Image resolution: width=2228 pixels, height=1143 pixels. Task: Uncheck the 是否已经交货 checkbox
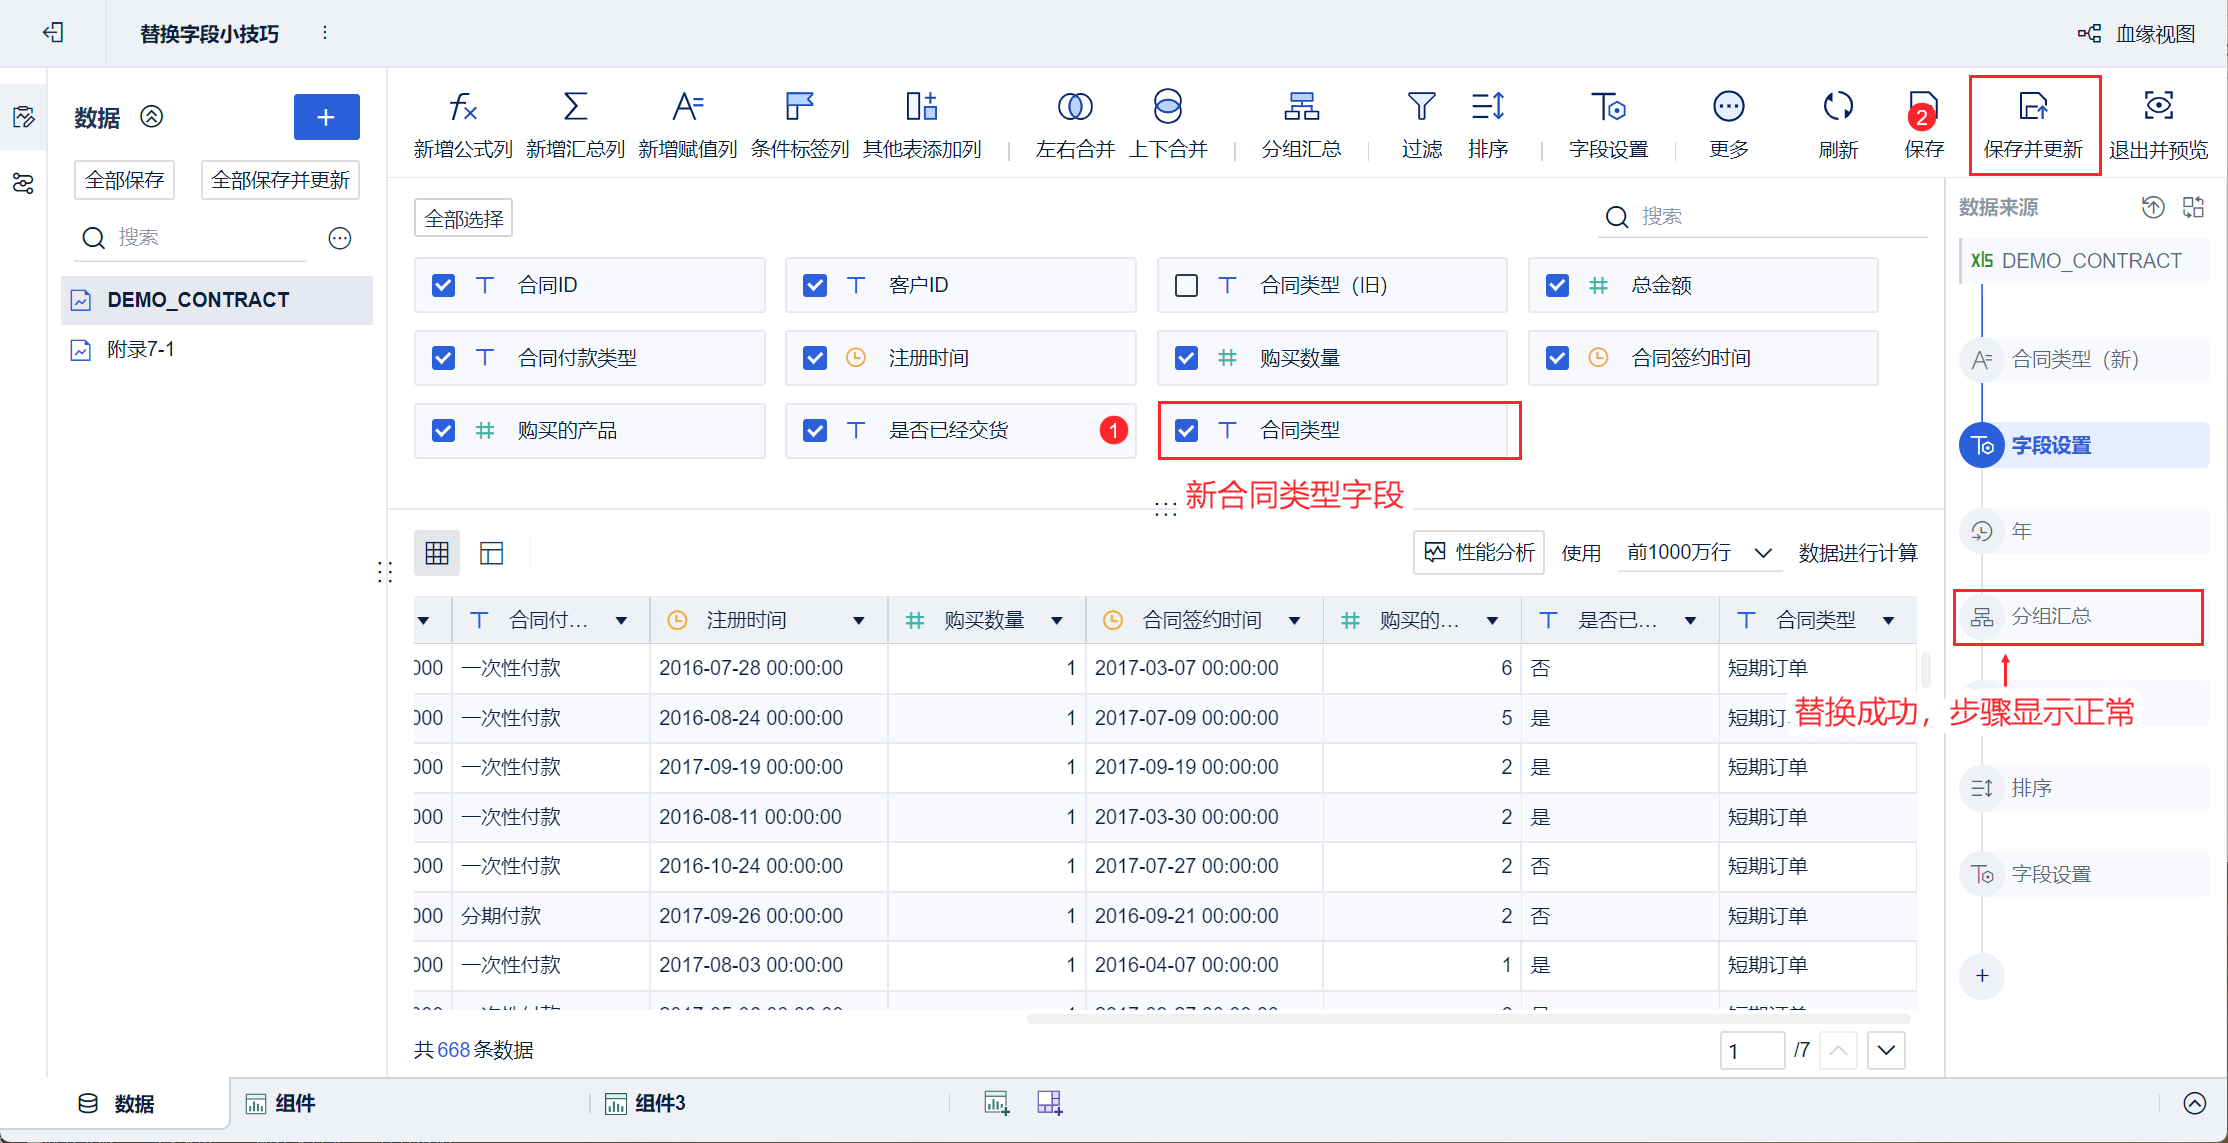(x=815, y=431)
